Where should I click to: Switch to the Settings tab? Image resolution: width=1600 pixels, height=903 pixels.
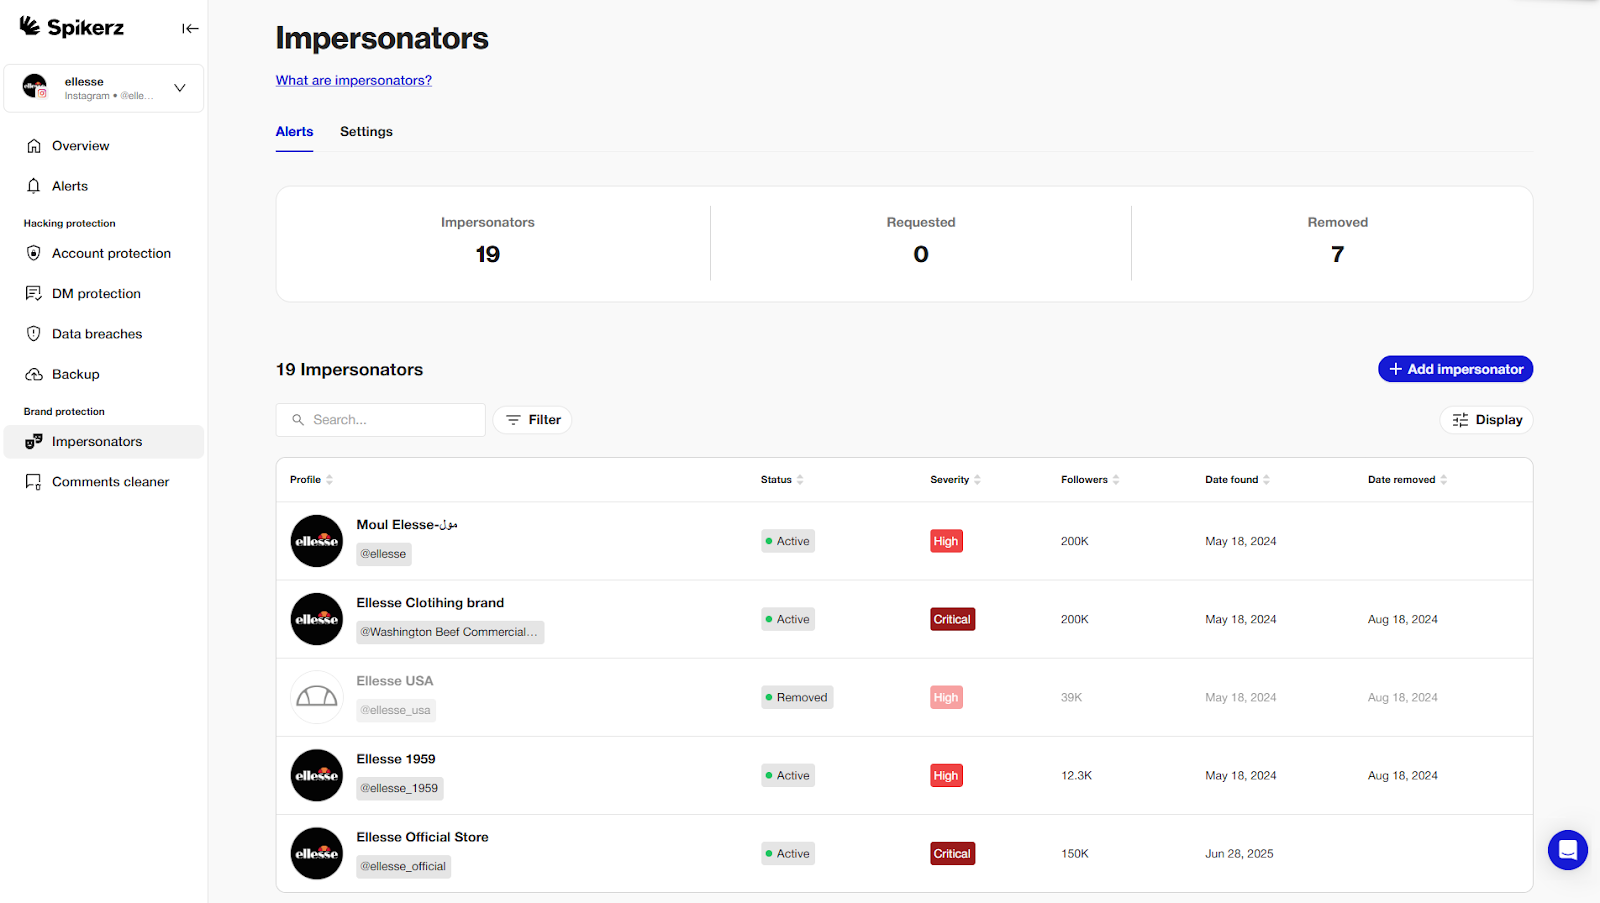365,131
